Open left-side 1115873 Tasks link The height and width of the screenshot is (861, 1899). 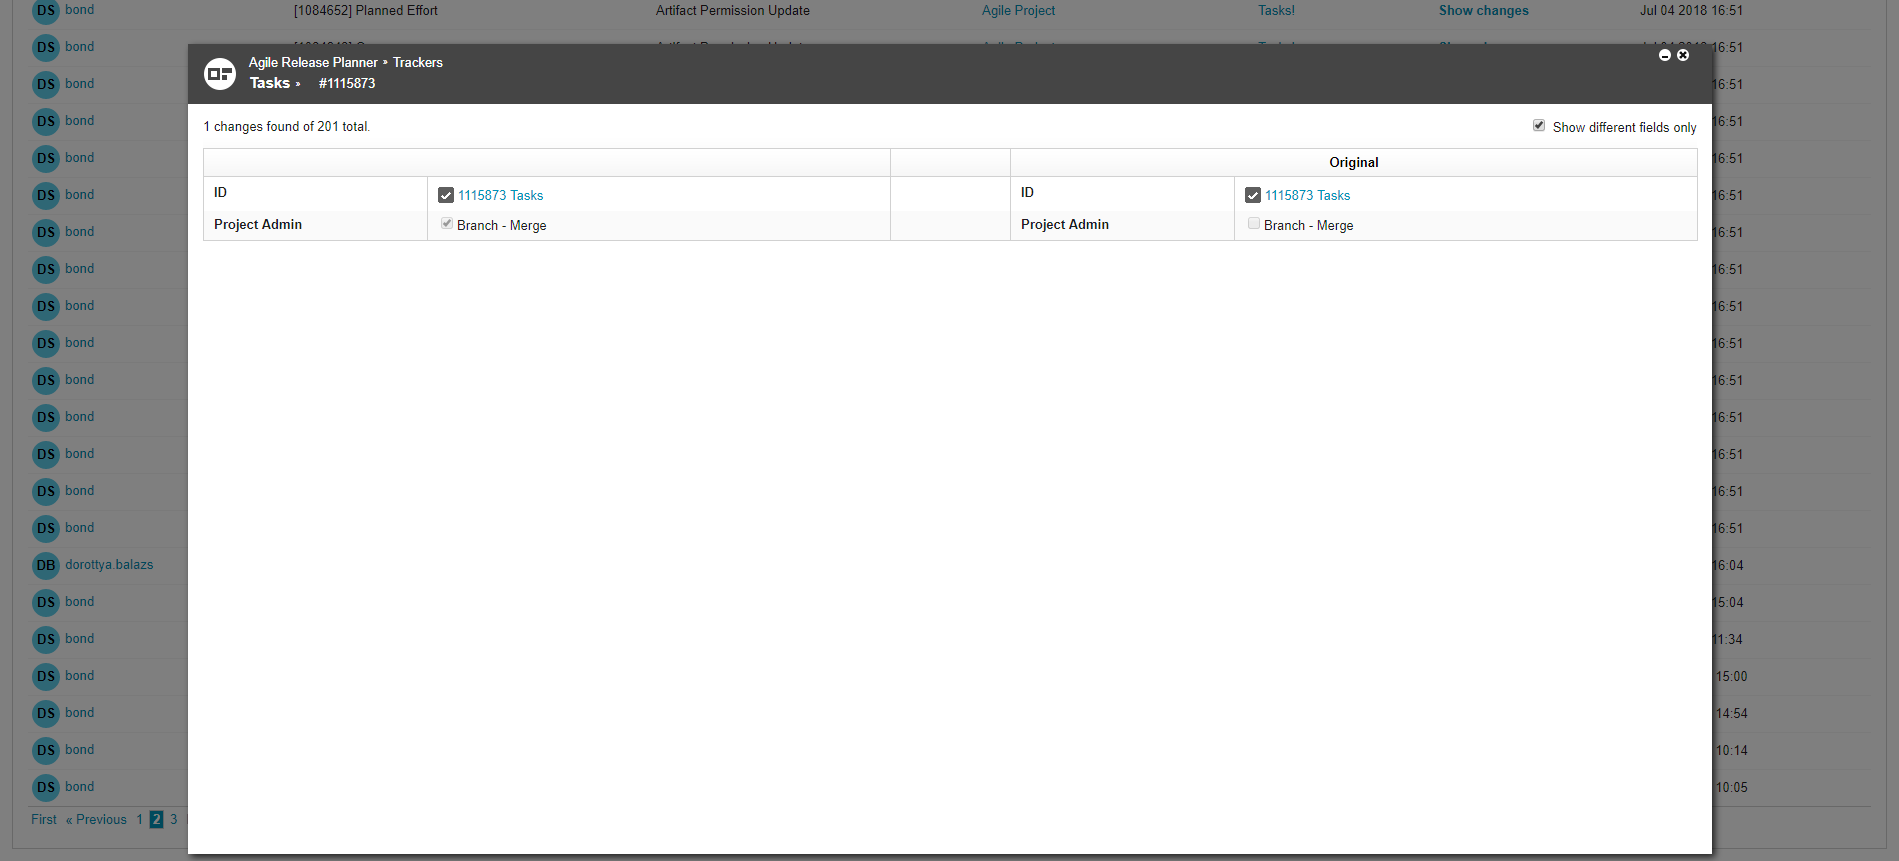(x=500, y=195)
